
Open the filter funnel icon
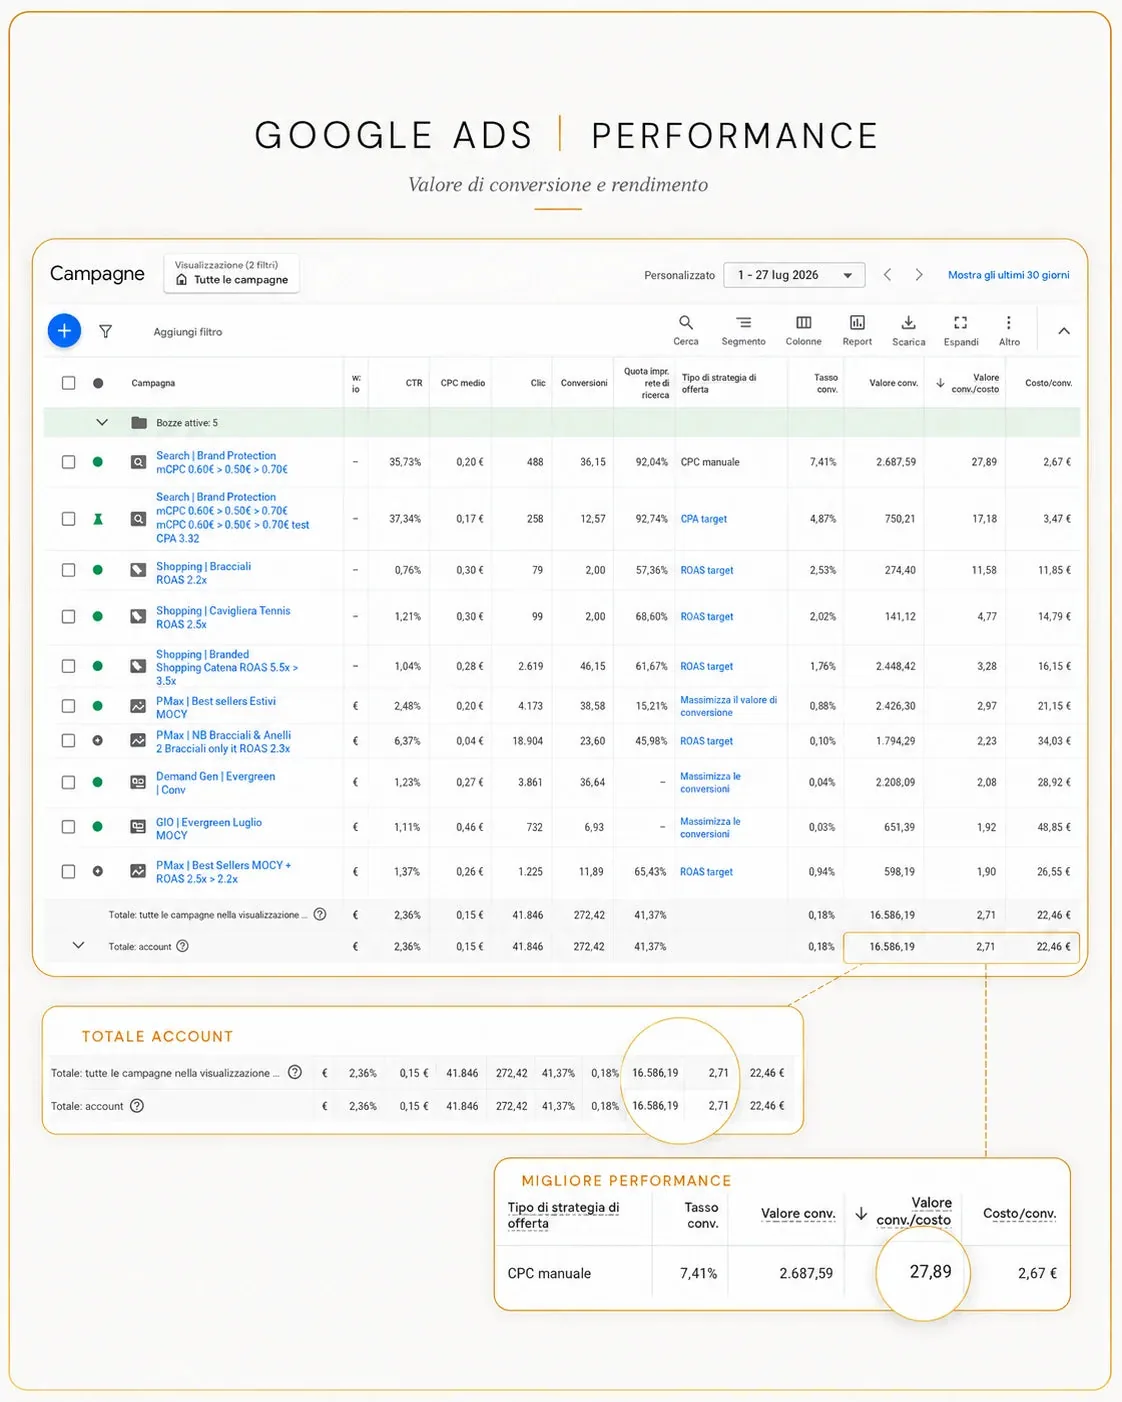(x=105, y=331)
